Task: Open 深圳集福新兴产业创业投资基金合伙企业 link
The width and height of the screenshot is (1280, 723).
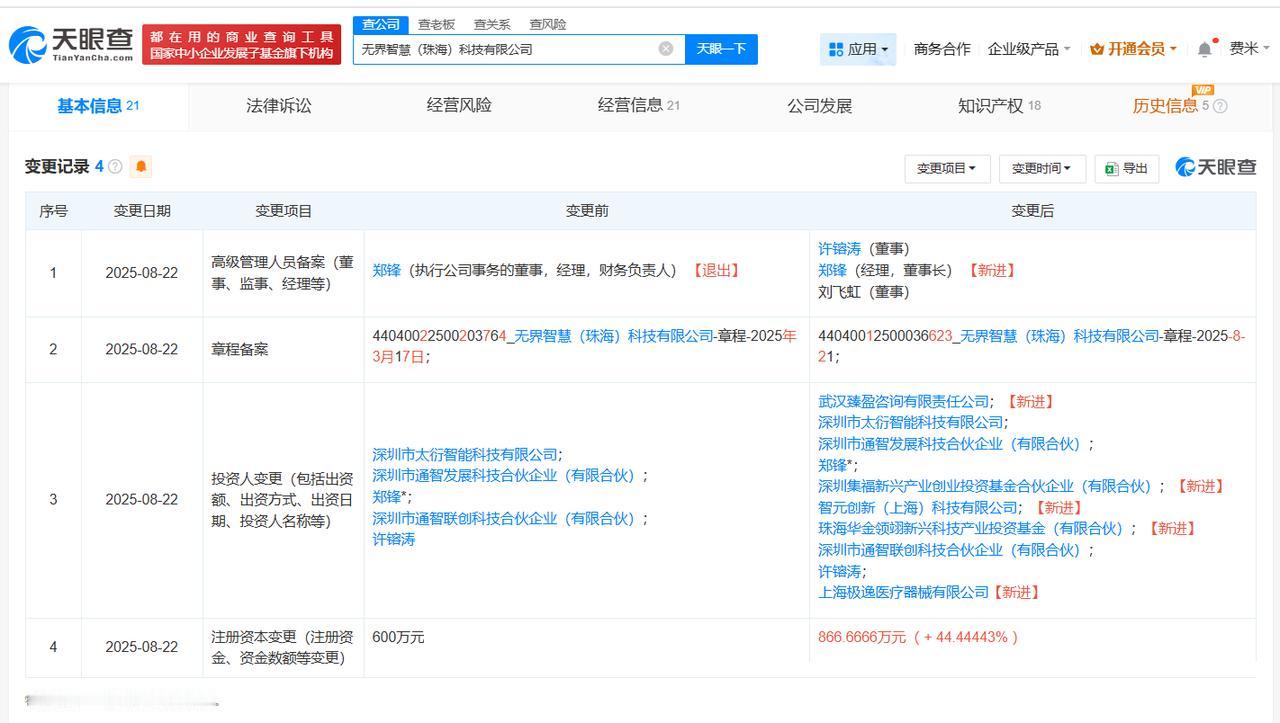Action: coord(985,486)
